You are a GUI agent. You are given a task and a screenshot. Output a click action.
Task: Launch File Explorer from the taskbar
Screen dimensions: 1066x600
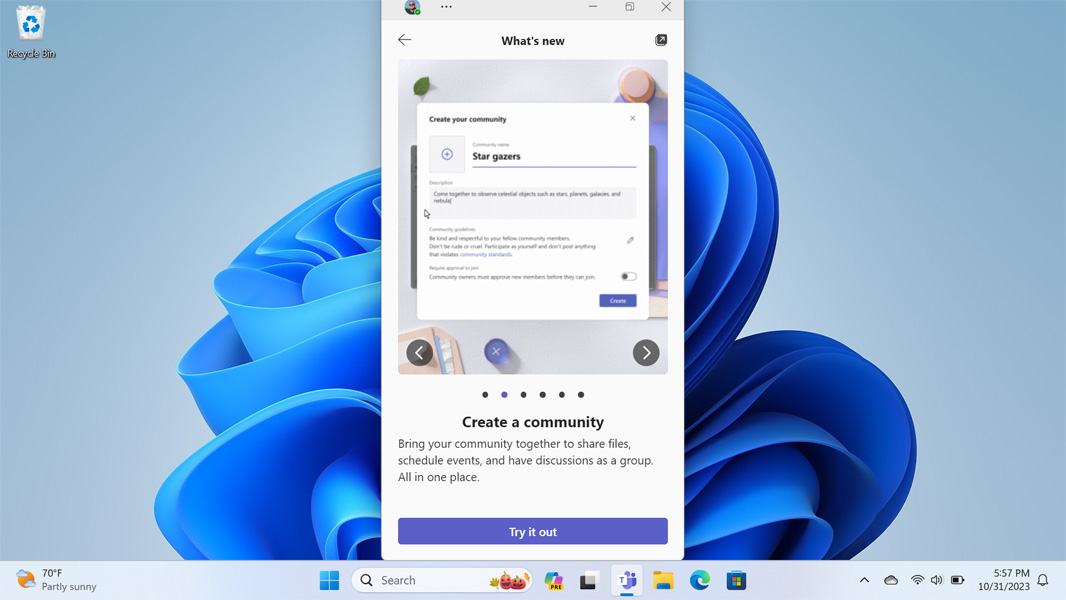[663, 580]
